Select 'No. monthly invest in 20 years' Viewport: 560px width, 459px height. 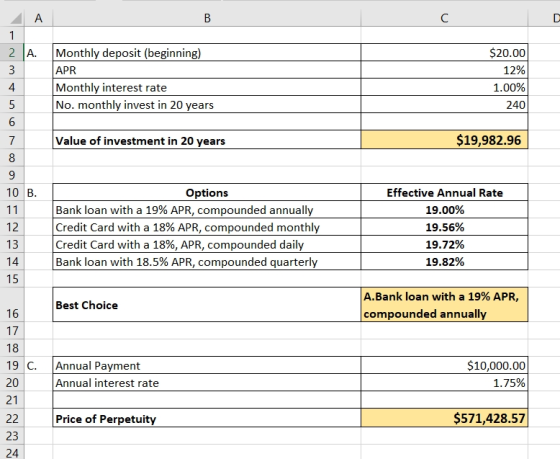(x=207, y=104)
